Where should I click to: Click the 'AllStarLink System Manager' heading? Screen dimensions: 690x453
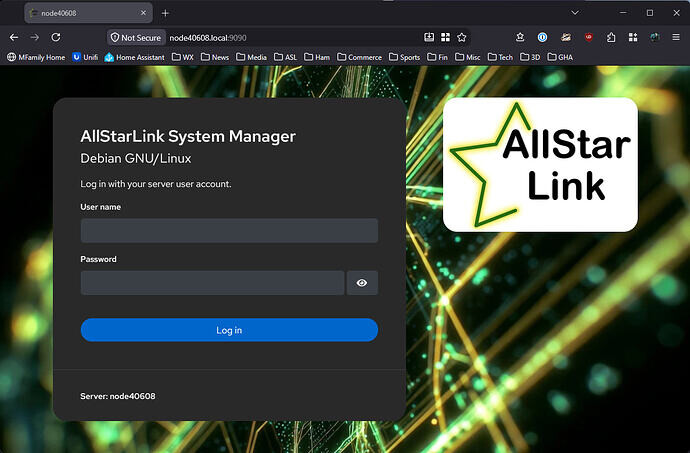pyautogui.click(x=188, y=136)
